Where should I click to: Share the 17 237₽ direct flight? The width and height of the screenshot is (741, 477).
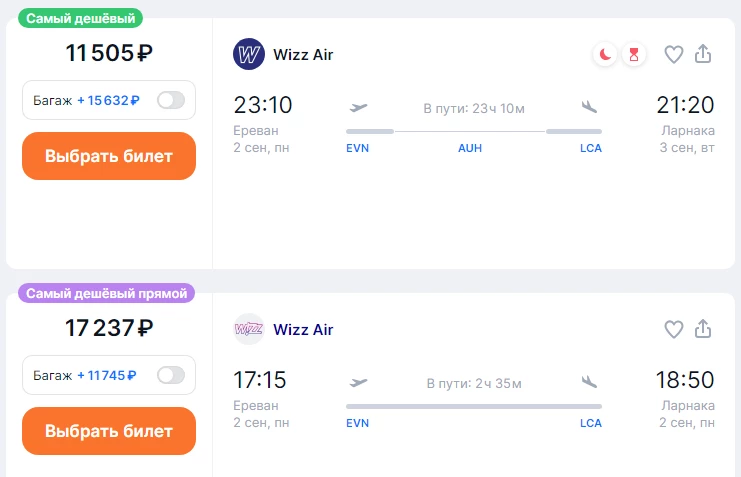pyautogui.click(x=703, y=329)
